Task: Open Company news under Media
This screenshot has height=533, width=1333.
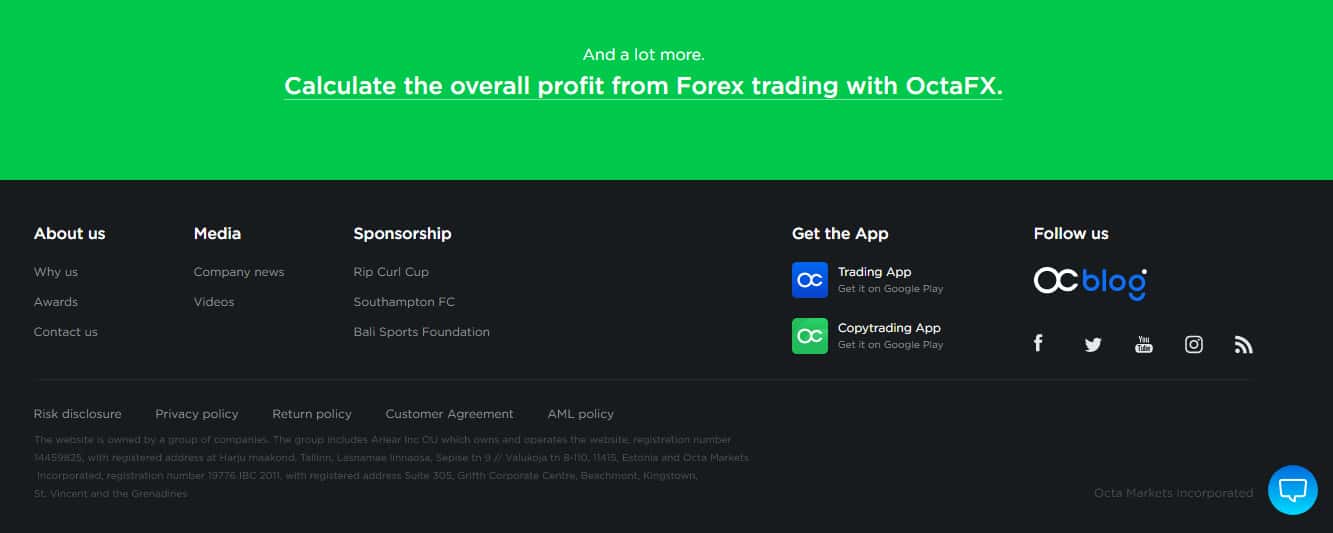Action: (239, 272)
